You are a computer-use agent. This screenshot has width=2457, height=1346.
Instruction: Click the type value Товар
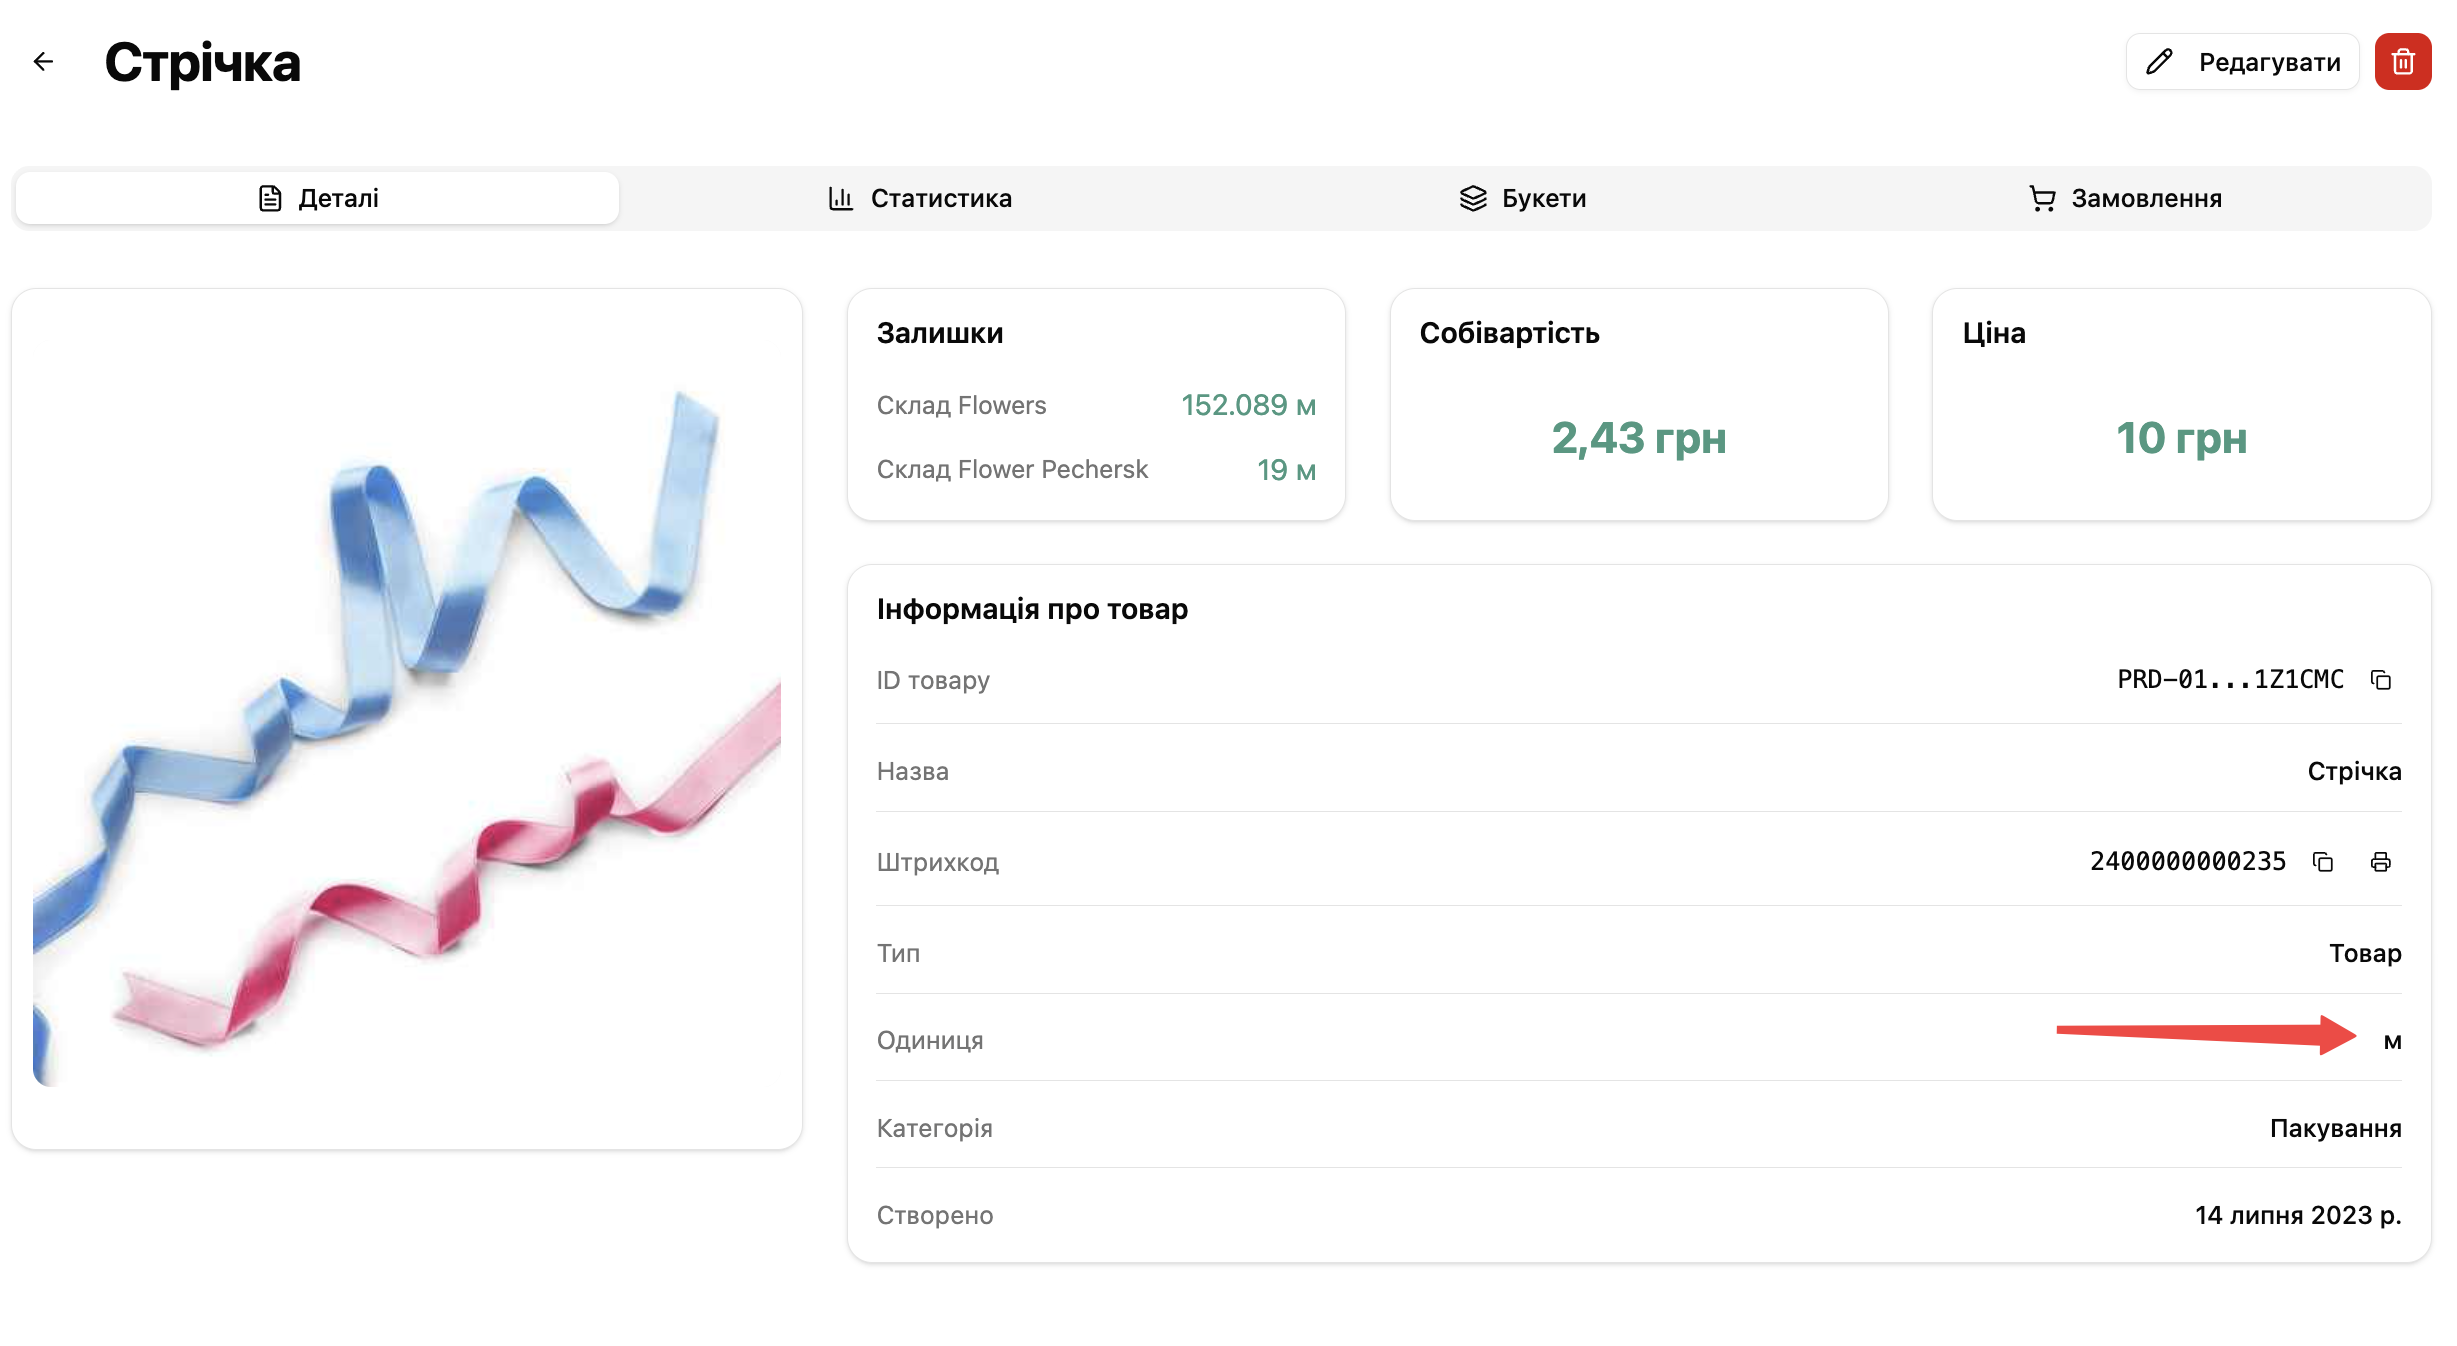[x=2365, y=953]
